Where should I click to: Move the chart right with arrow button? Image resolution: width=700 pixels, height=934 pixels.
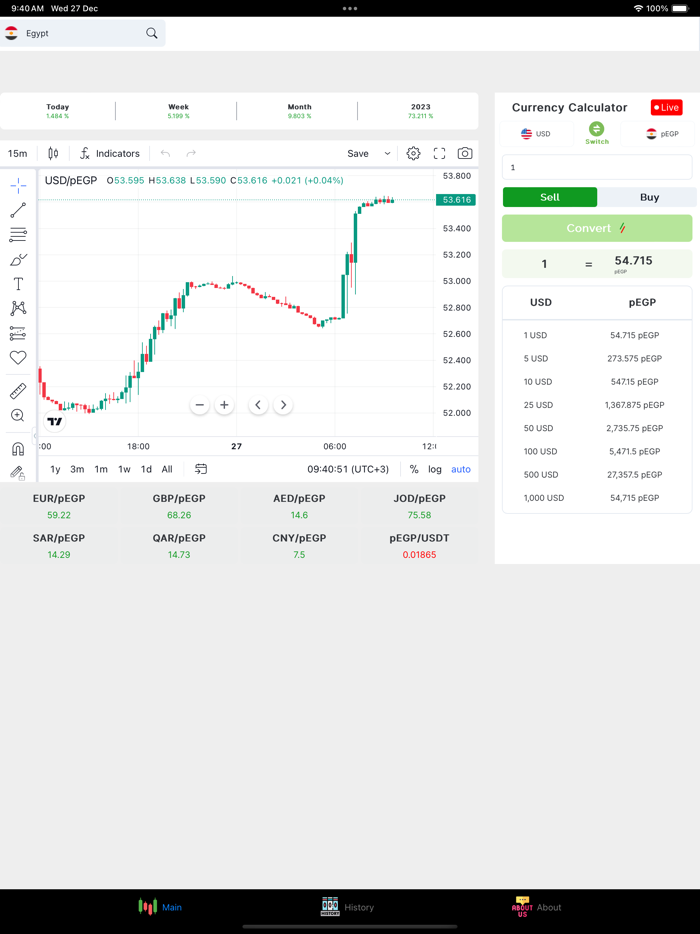coord(283,405)
